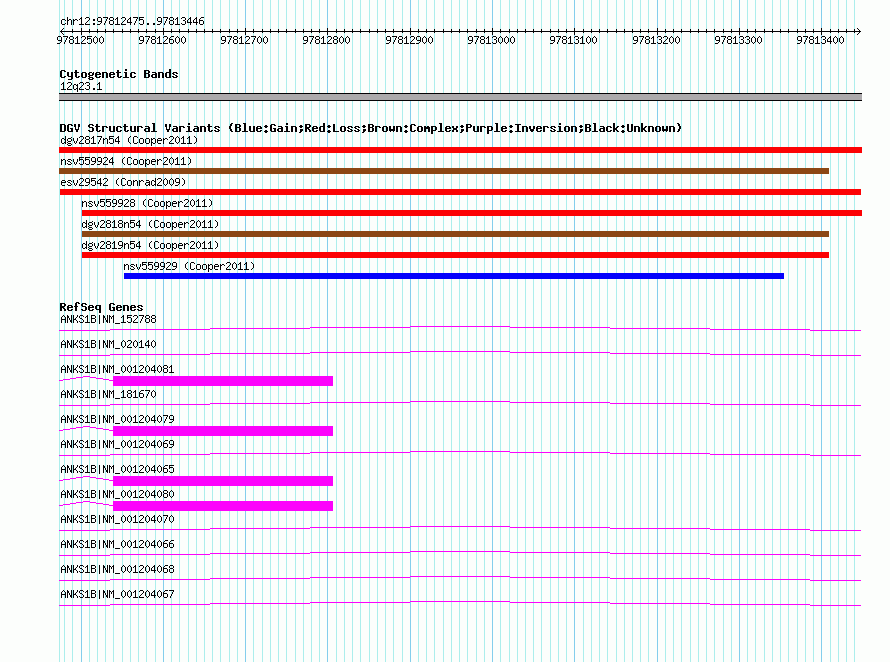
Task: Click ruler position 97813400
Action: point(821,40)
